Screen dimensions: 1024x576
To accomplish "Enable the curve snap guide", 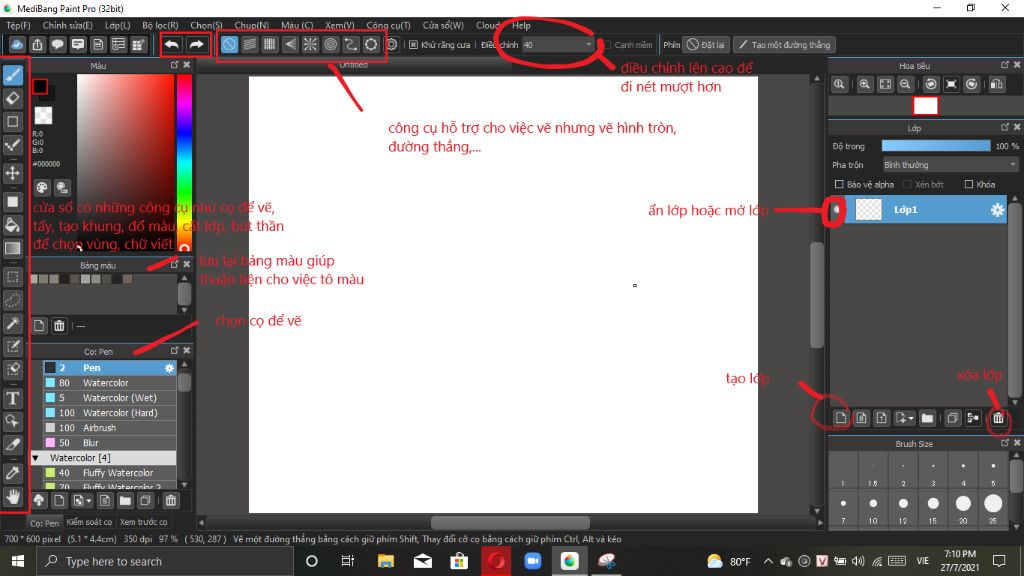I will [351, 44].
